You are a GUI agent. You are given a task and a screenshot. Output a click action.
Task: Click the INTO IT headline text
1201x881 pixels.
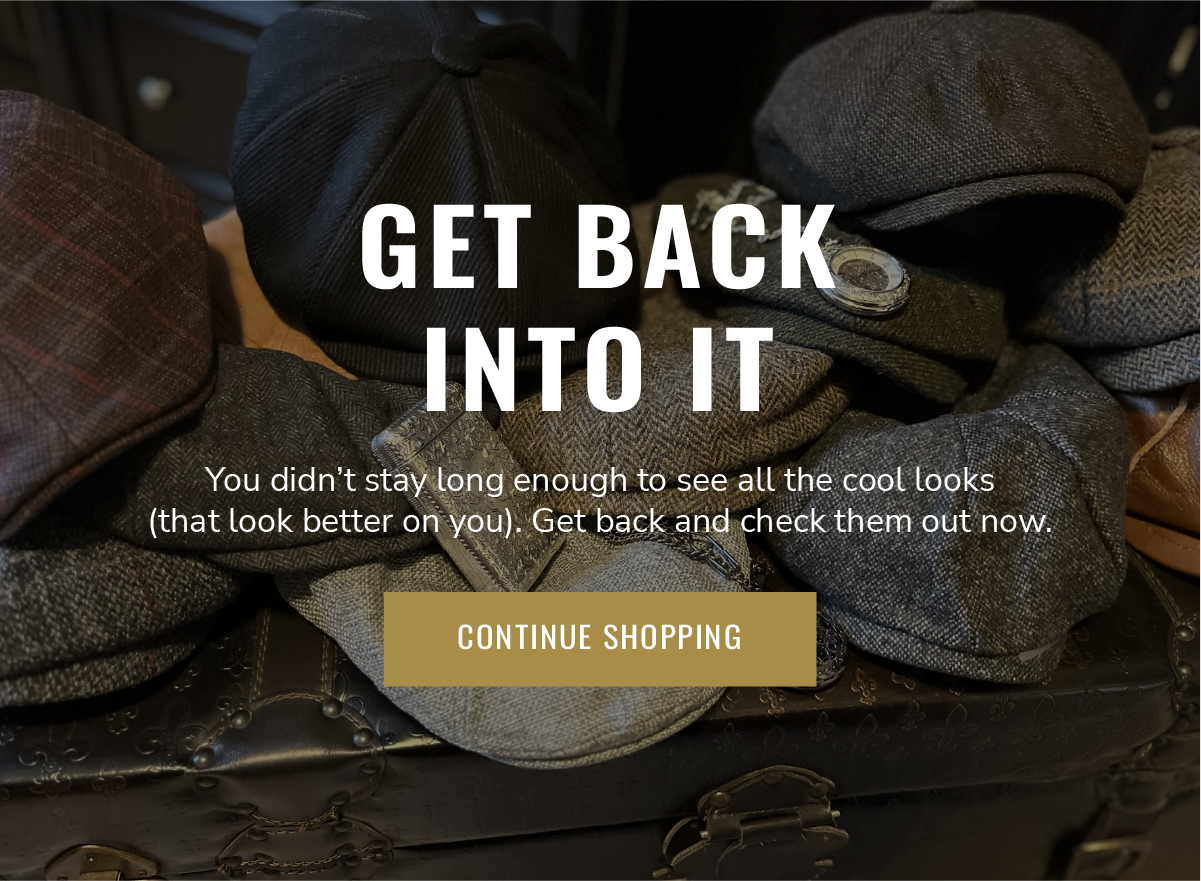tap(600, 368)
